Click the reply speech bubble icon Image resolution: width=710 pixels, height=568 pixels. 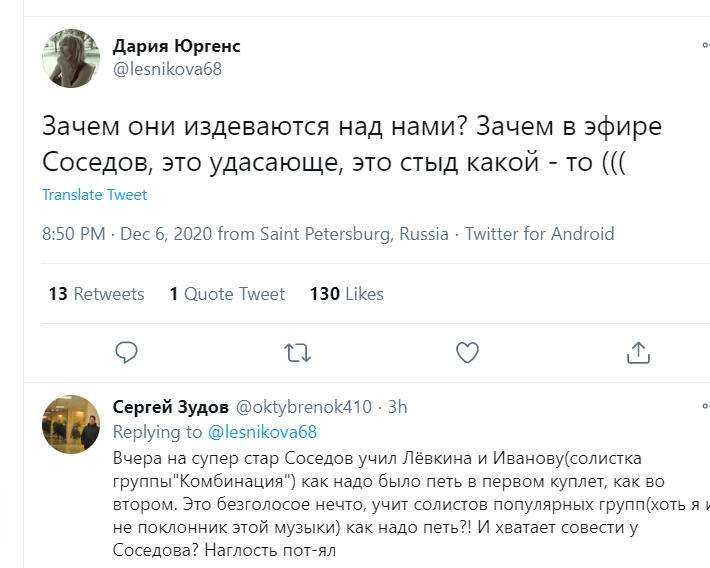pyautogui.click(x=126, y=352)
